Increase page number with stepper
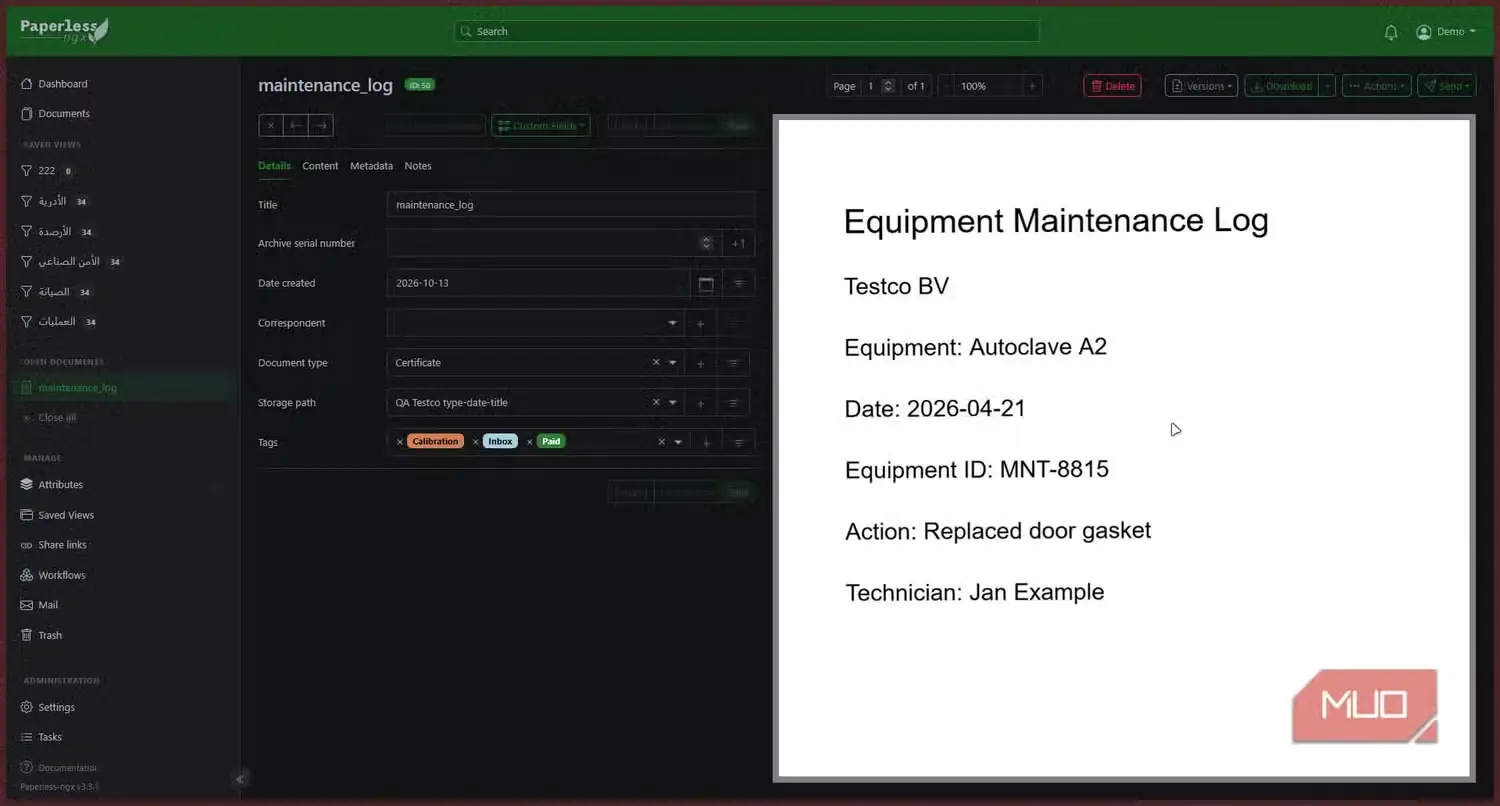Viewport: 1500px width, 806px height. tap(887, 83)
